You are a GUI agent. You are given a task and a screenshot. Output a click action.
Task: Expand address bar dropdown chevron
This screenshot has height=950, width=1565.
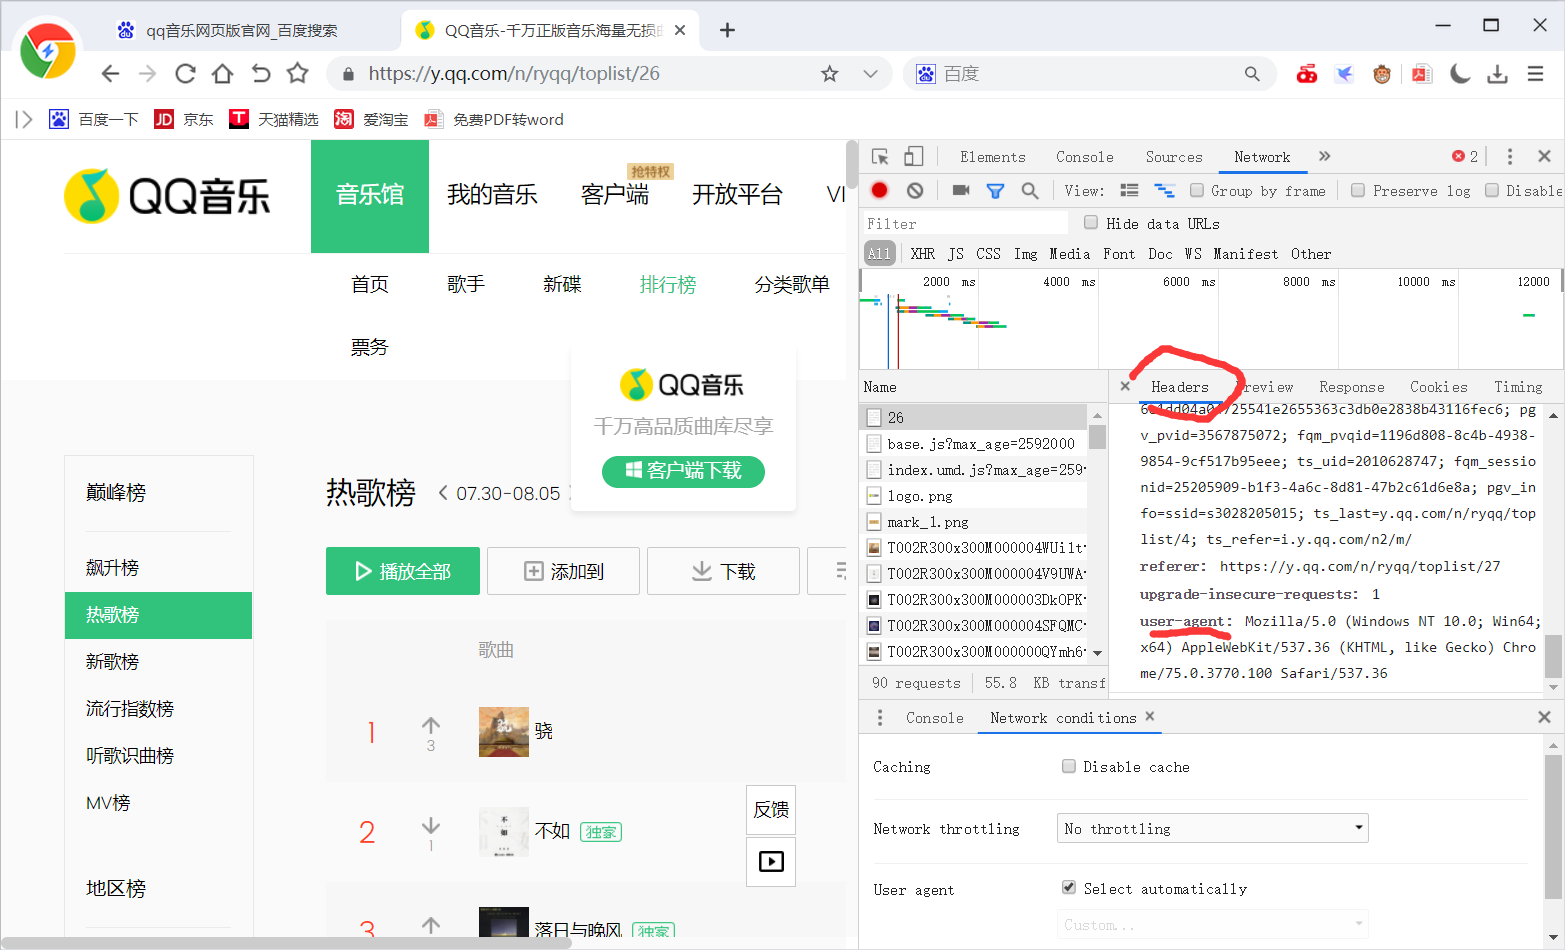tap(870, 74)
